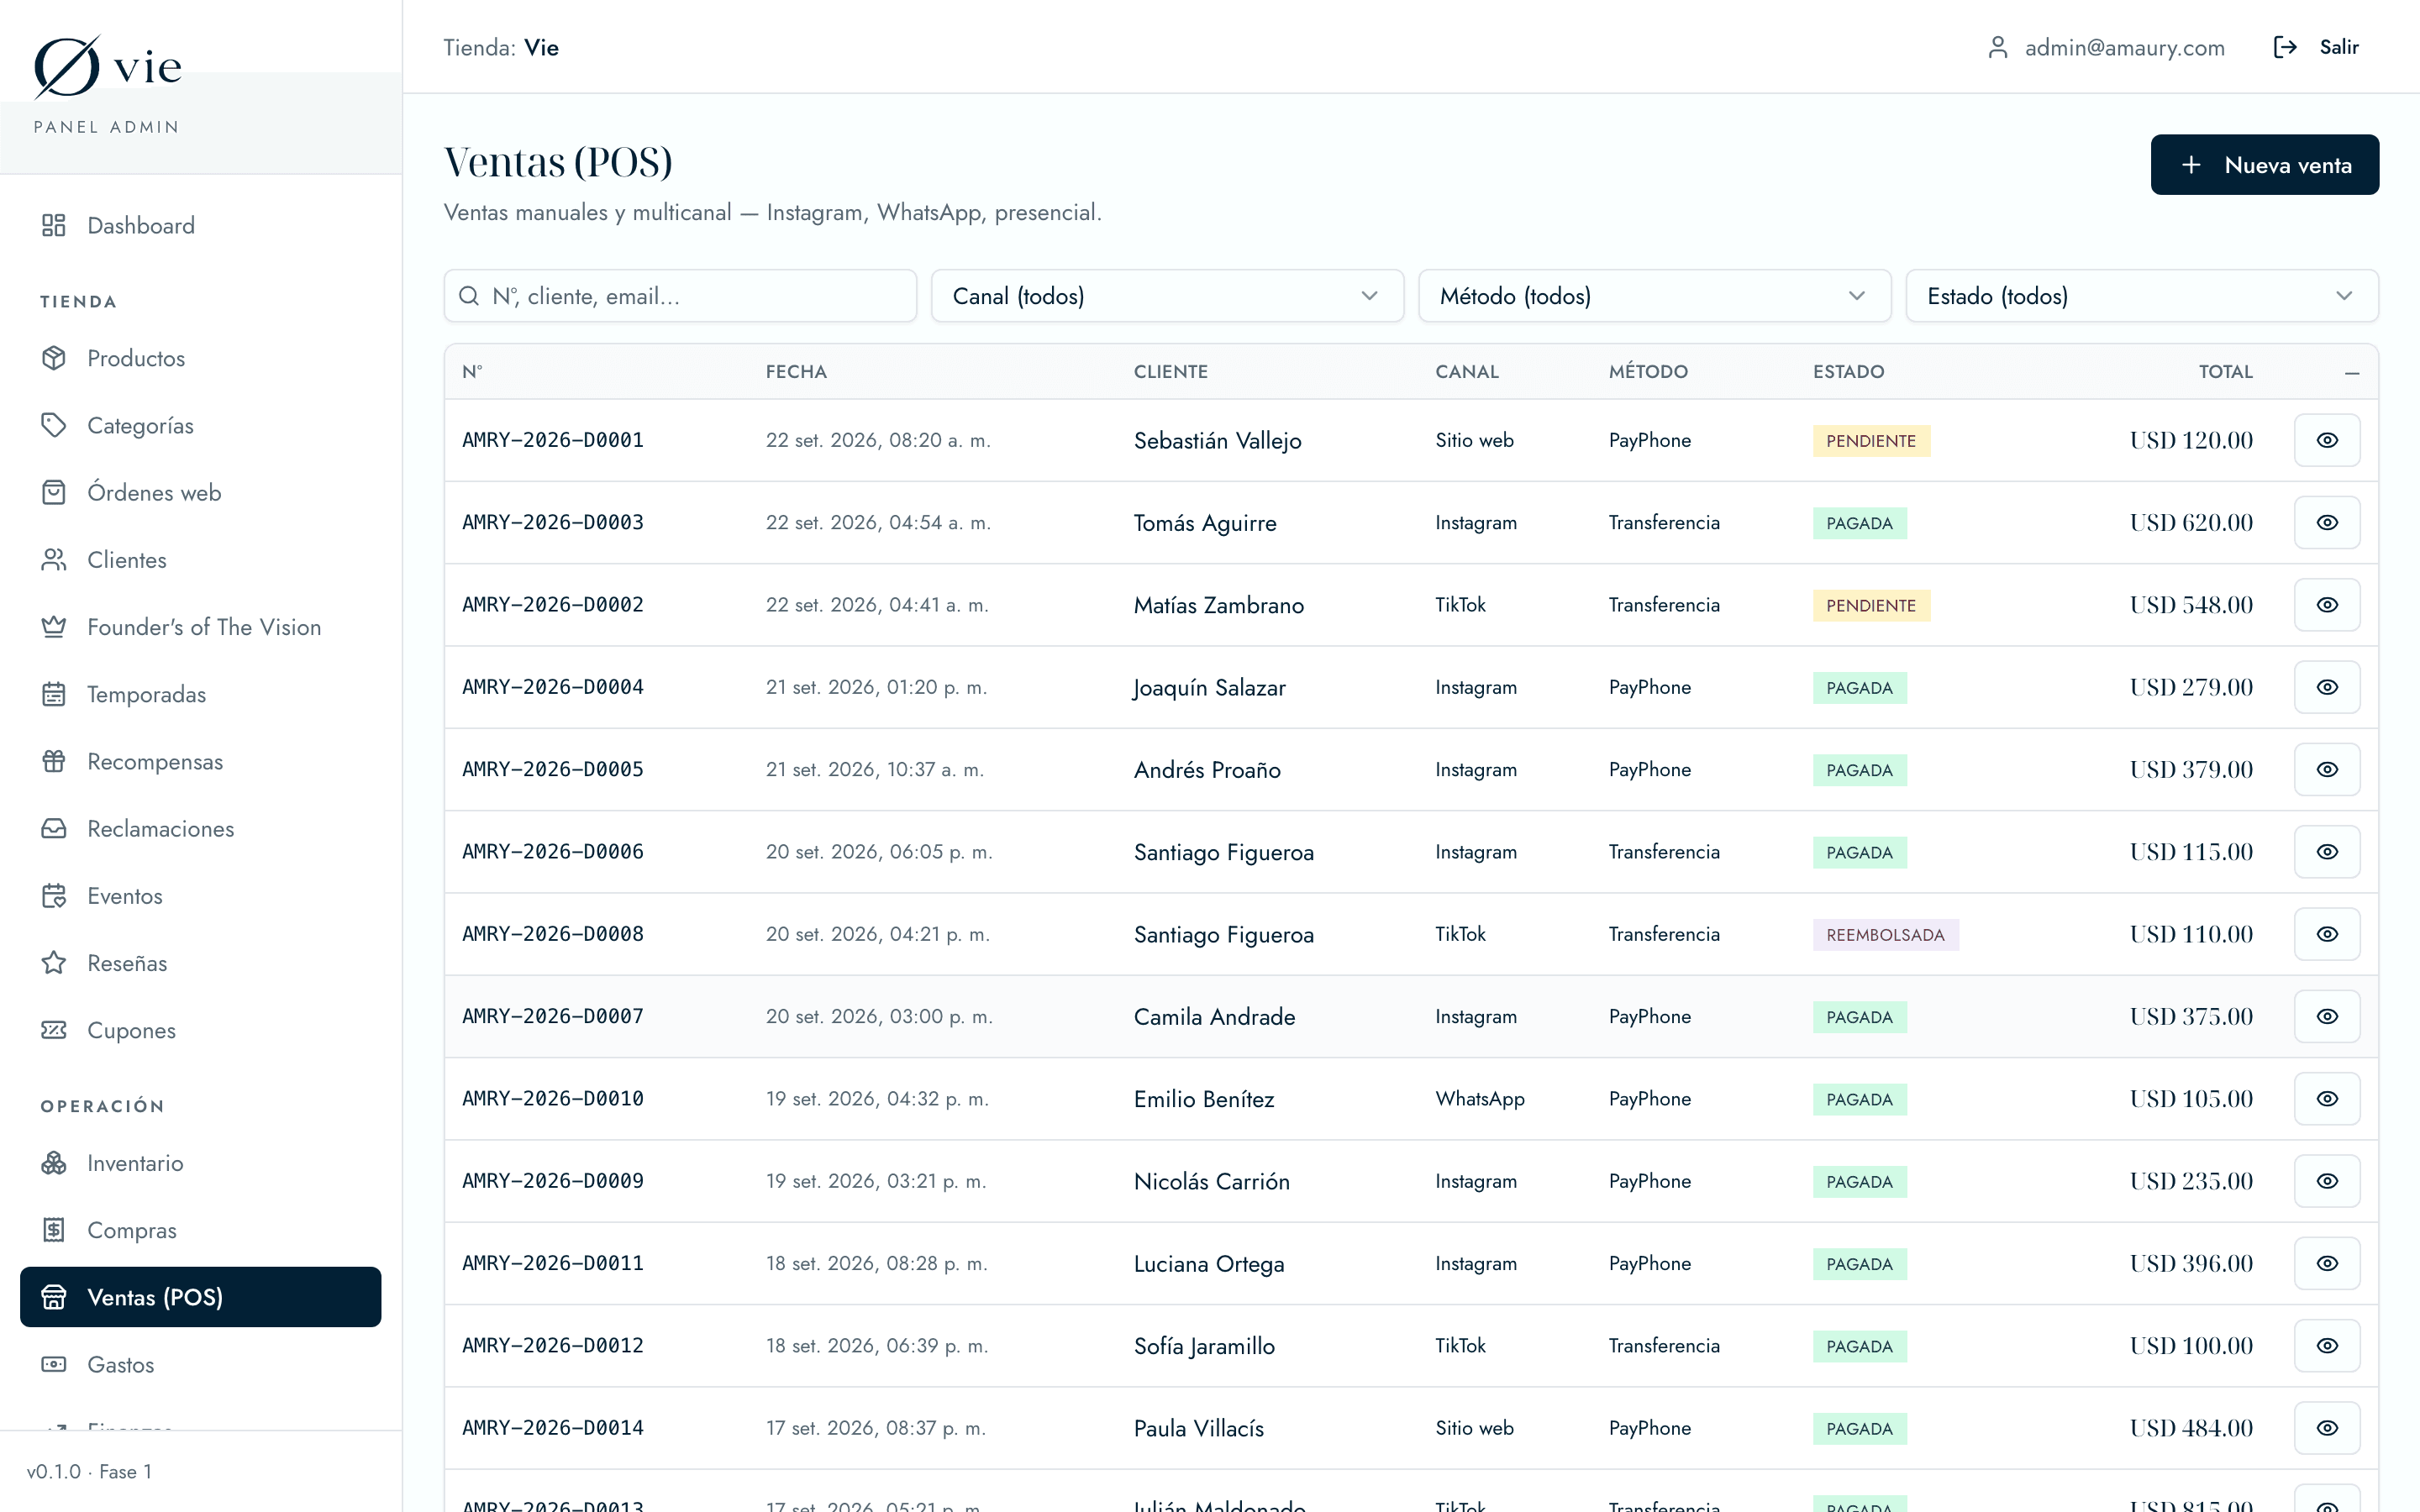View Joaquín Salazar's sale eye icon
Screen dimensions: 2420x1512
pyautogui.click(x=2327, y=687)
